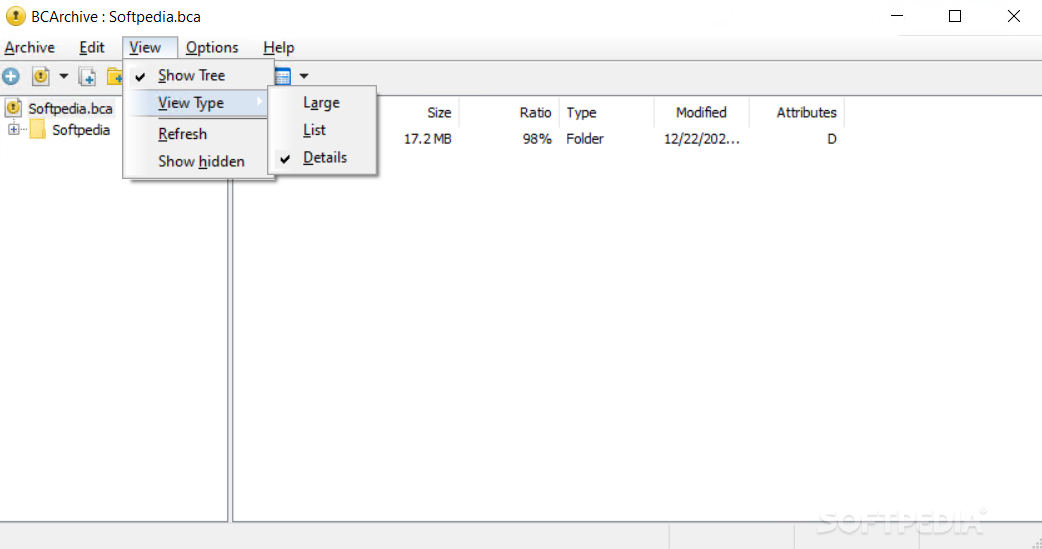Choose Refresh from the View menu
The width and height of the screenshot is (1042, 549).
click(199, 134)
